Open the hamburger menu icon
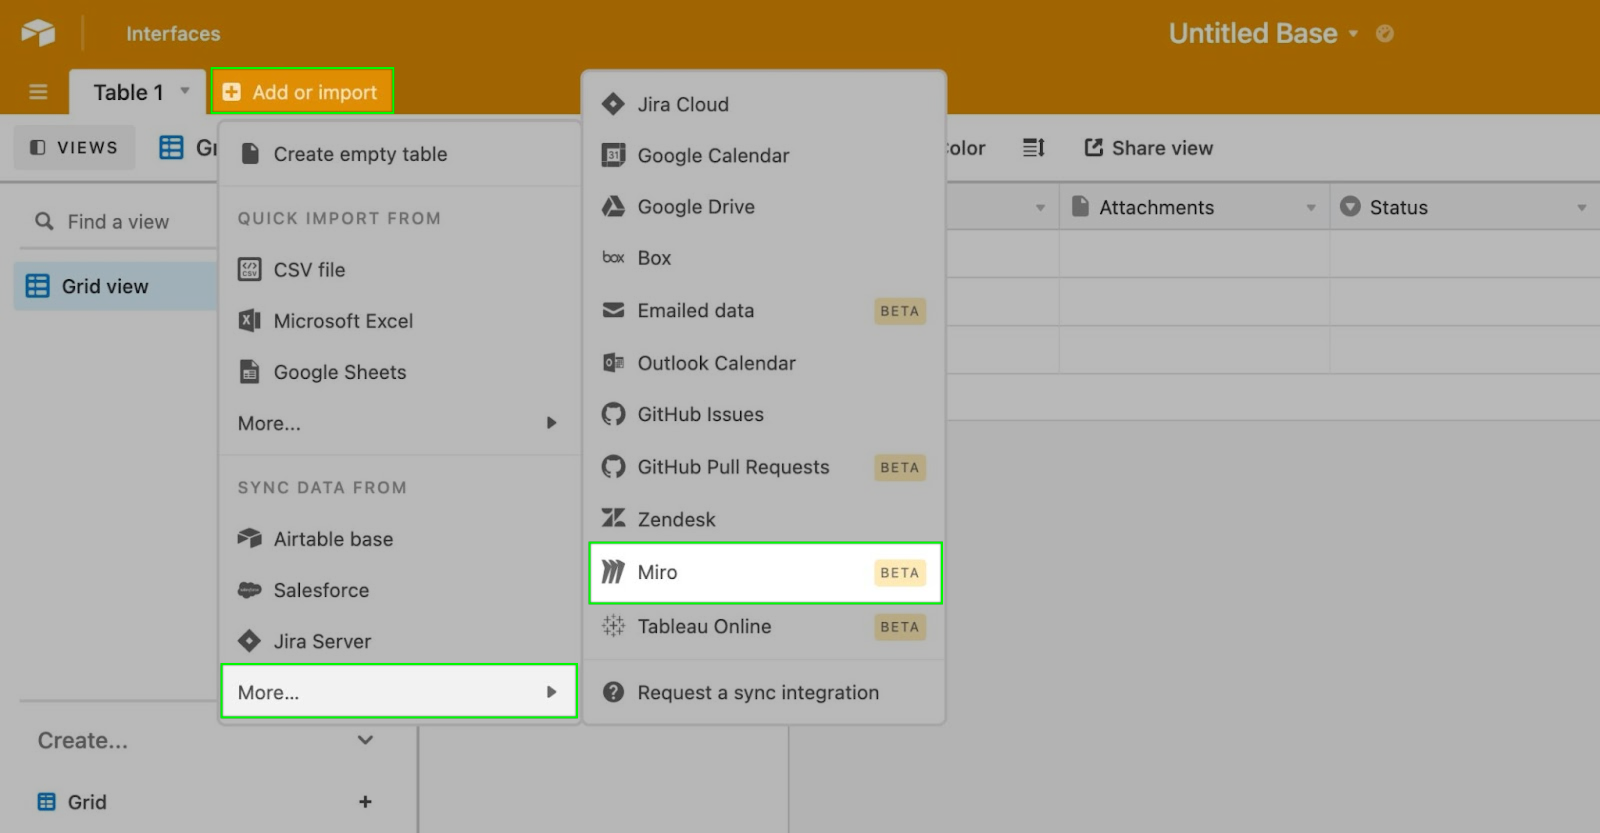Viewport: 1600px width, 833px height. pos(38,92)
